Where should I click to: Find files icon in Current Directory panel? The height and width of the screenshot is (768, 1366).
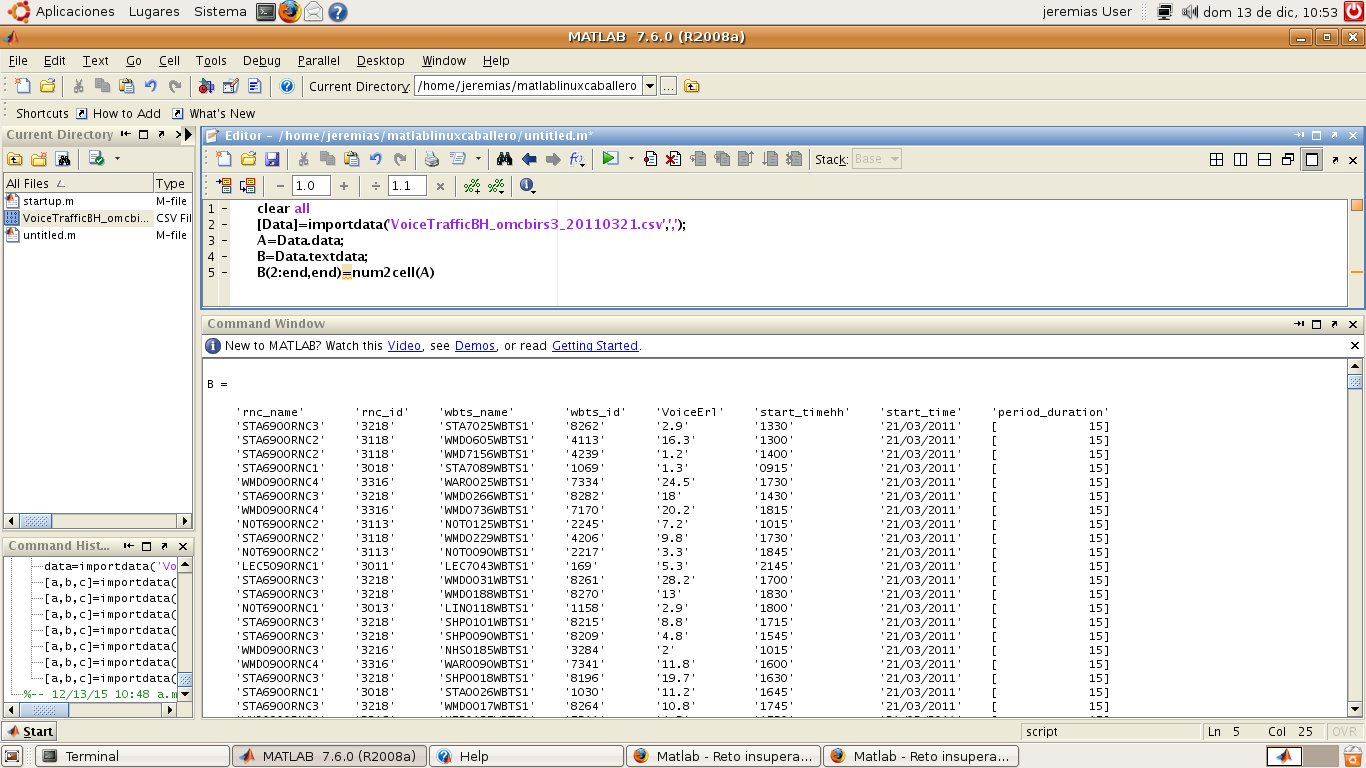coord(62,159)
